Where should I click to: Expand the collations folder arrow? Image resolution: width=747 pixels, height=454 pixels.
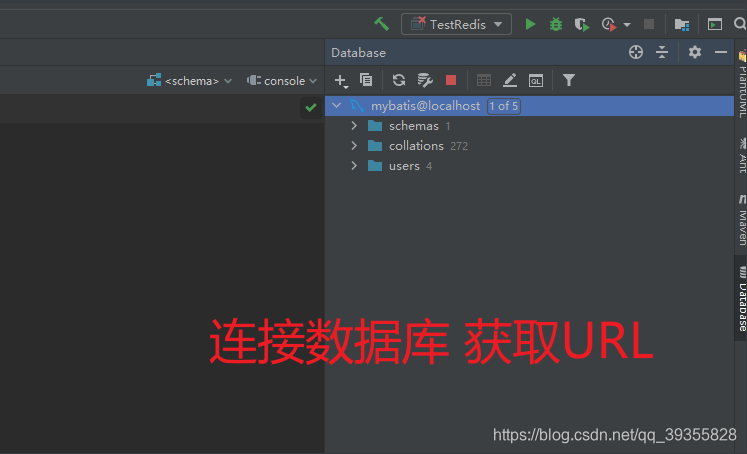354,146
